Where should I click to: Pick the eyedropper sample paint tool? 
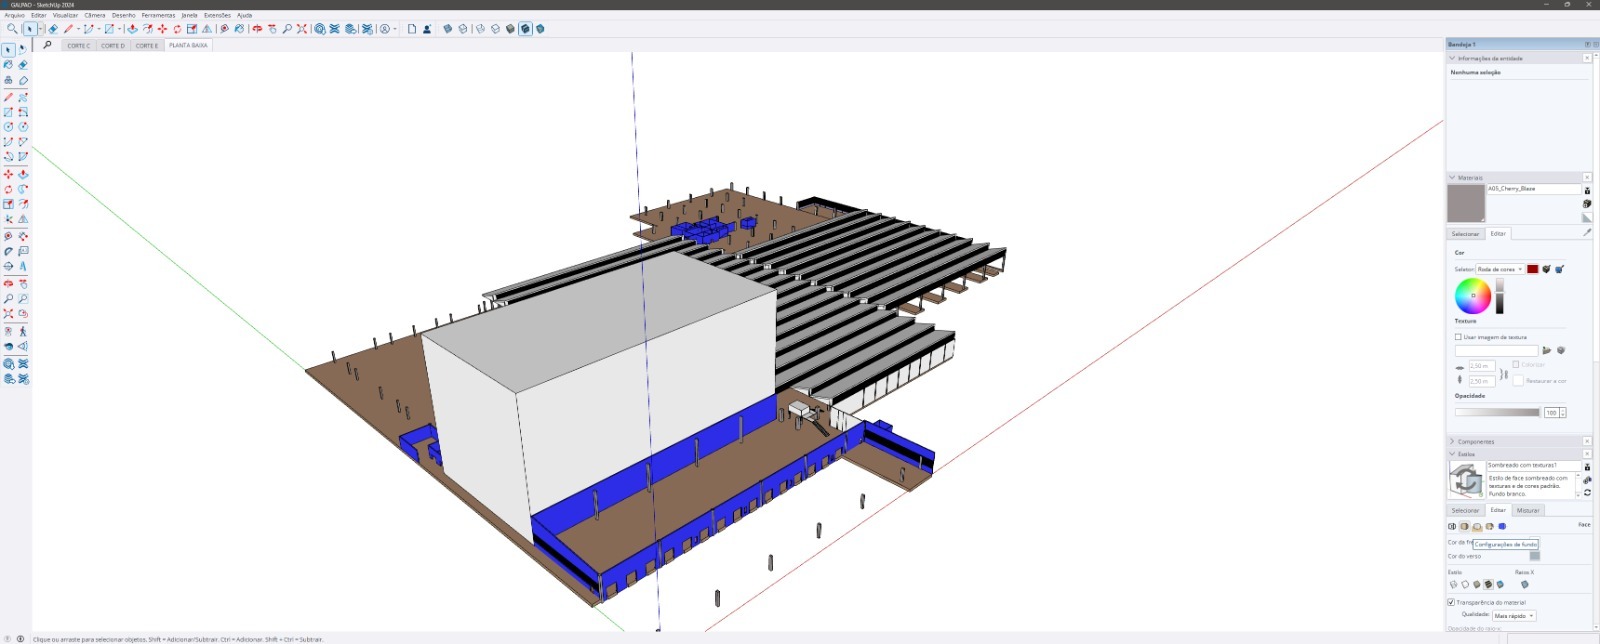coord(1586,233)
